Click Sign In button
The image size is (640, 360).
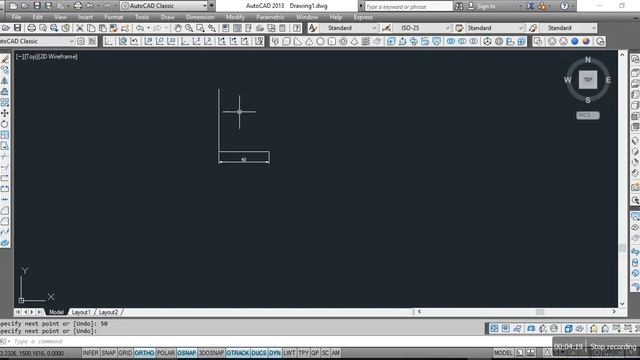pyautogui.click(x=482, y=6)
